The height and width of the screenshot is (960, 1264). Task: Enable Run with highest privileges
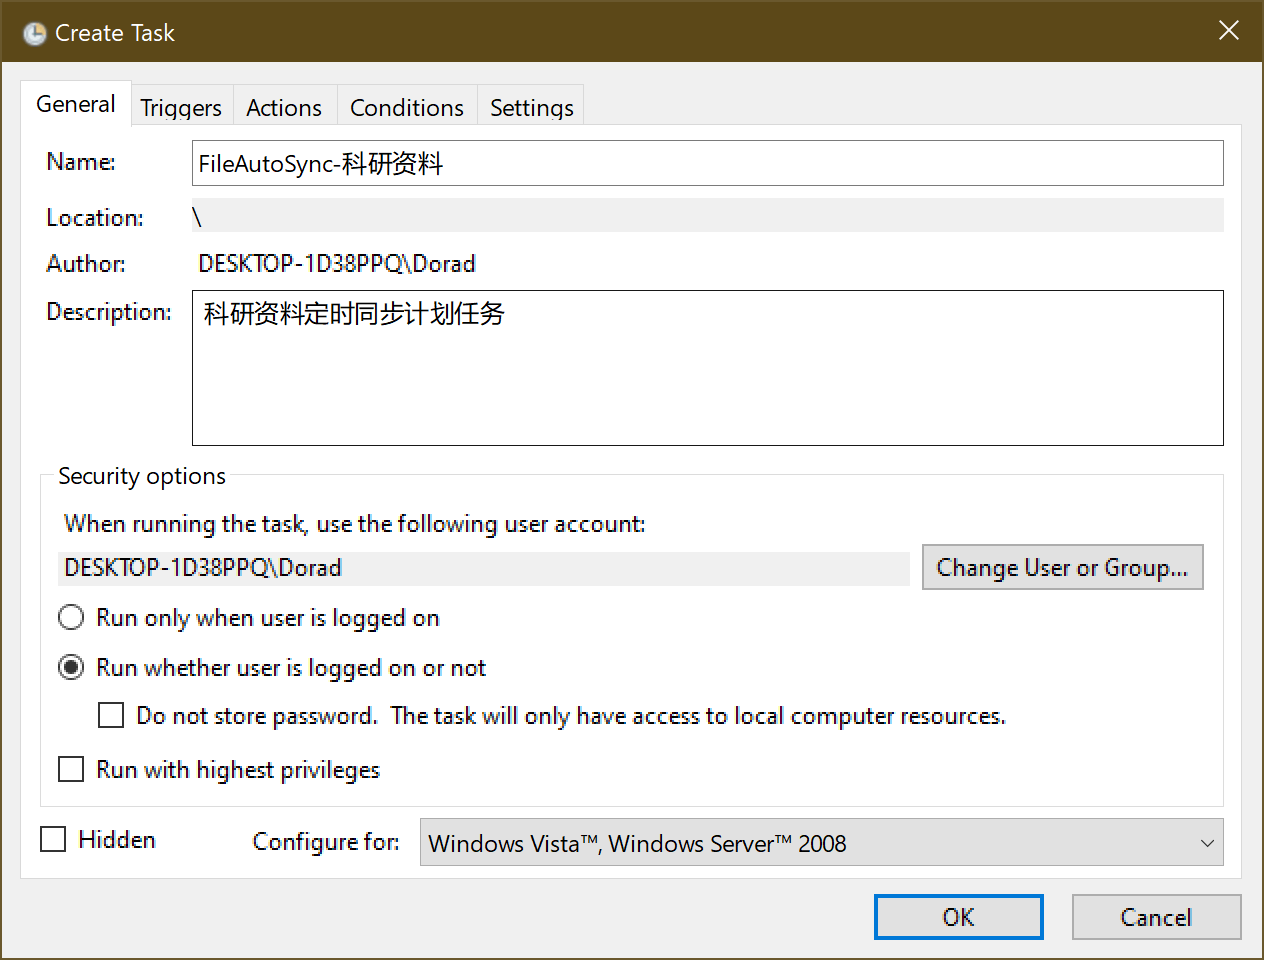tap(71, 769)
